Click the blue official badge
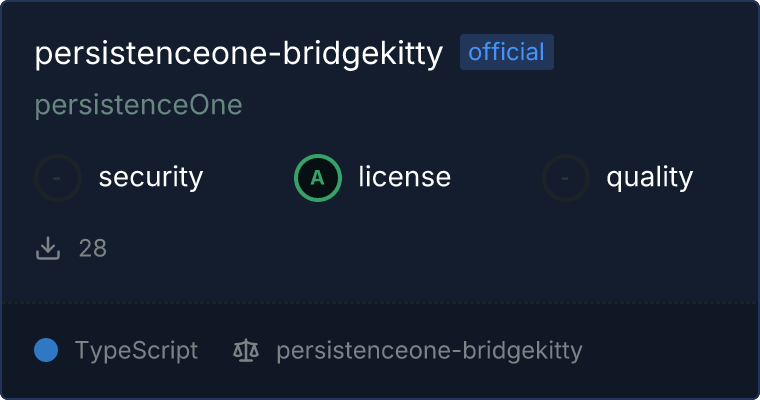 pos(506,52)
